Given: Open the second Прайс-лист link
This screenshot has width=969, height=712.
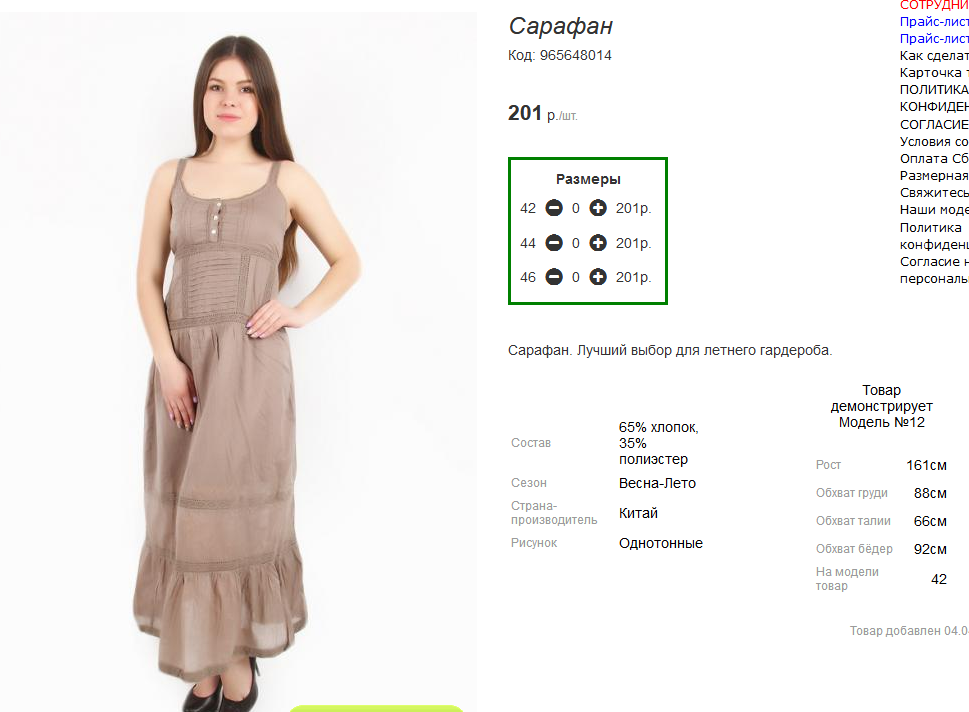Looking at the screenshot, I should tap(934, 39).
